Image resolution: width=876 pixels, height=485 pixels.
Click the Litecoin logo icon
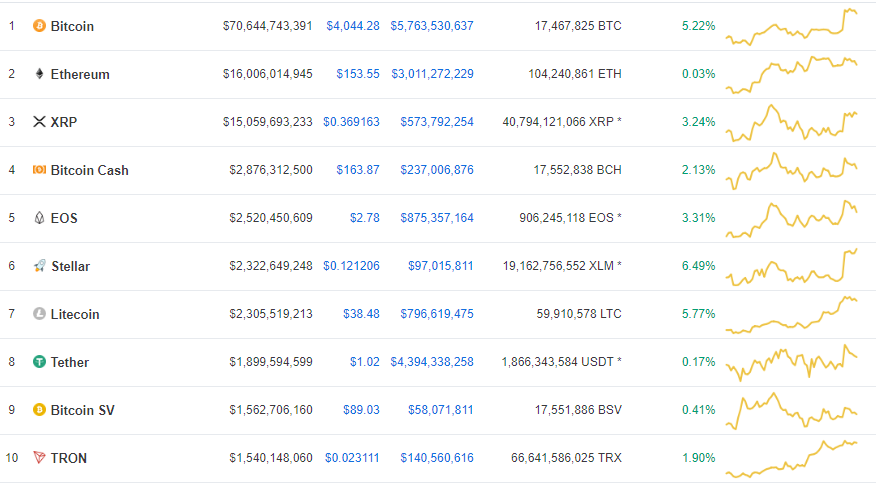pos(40,314)
